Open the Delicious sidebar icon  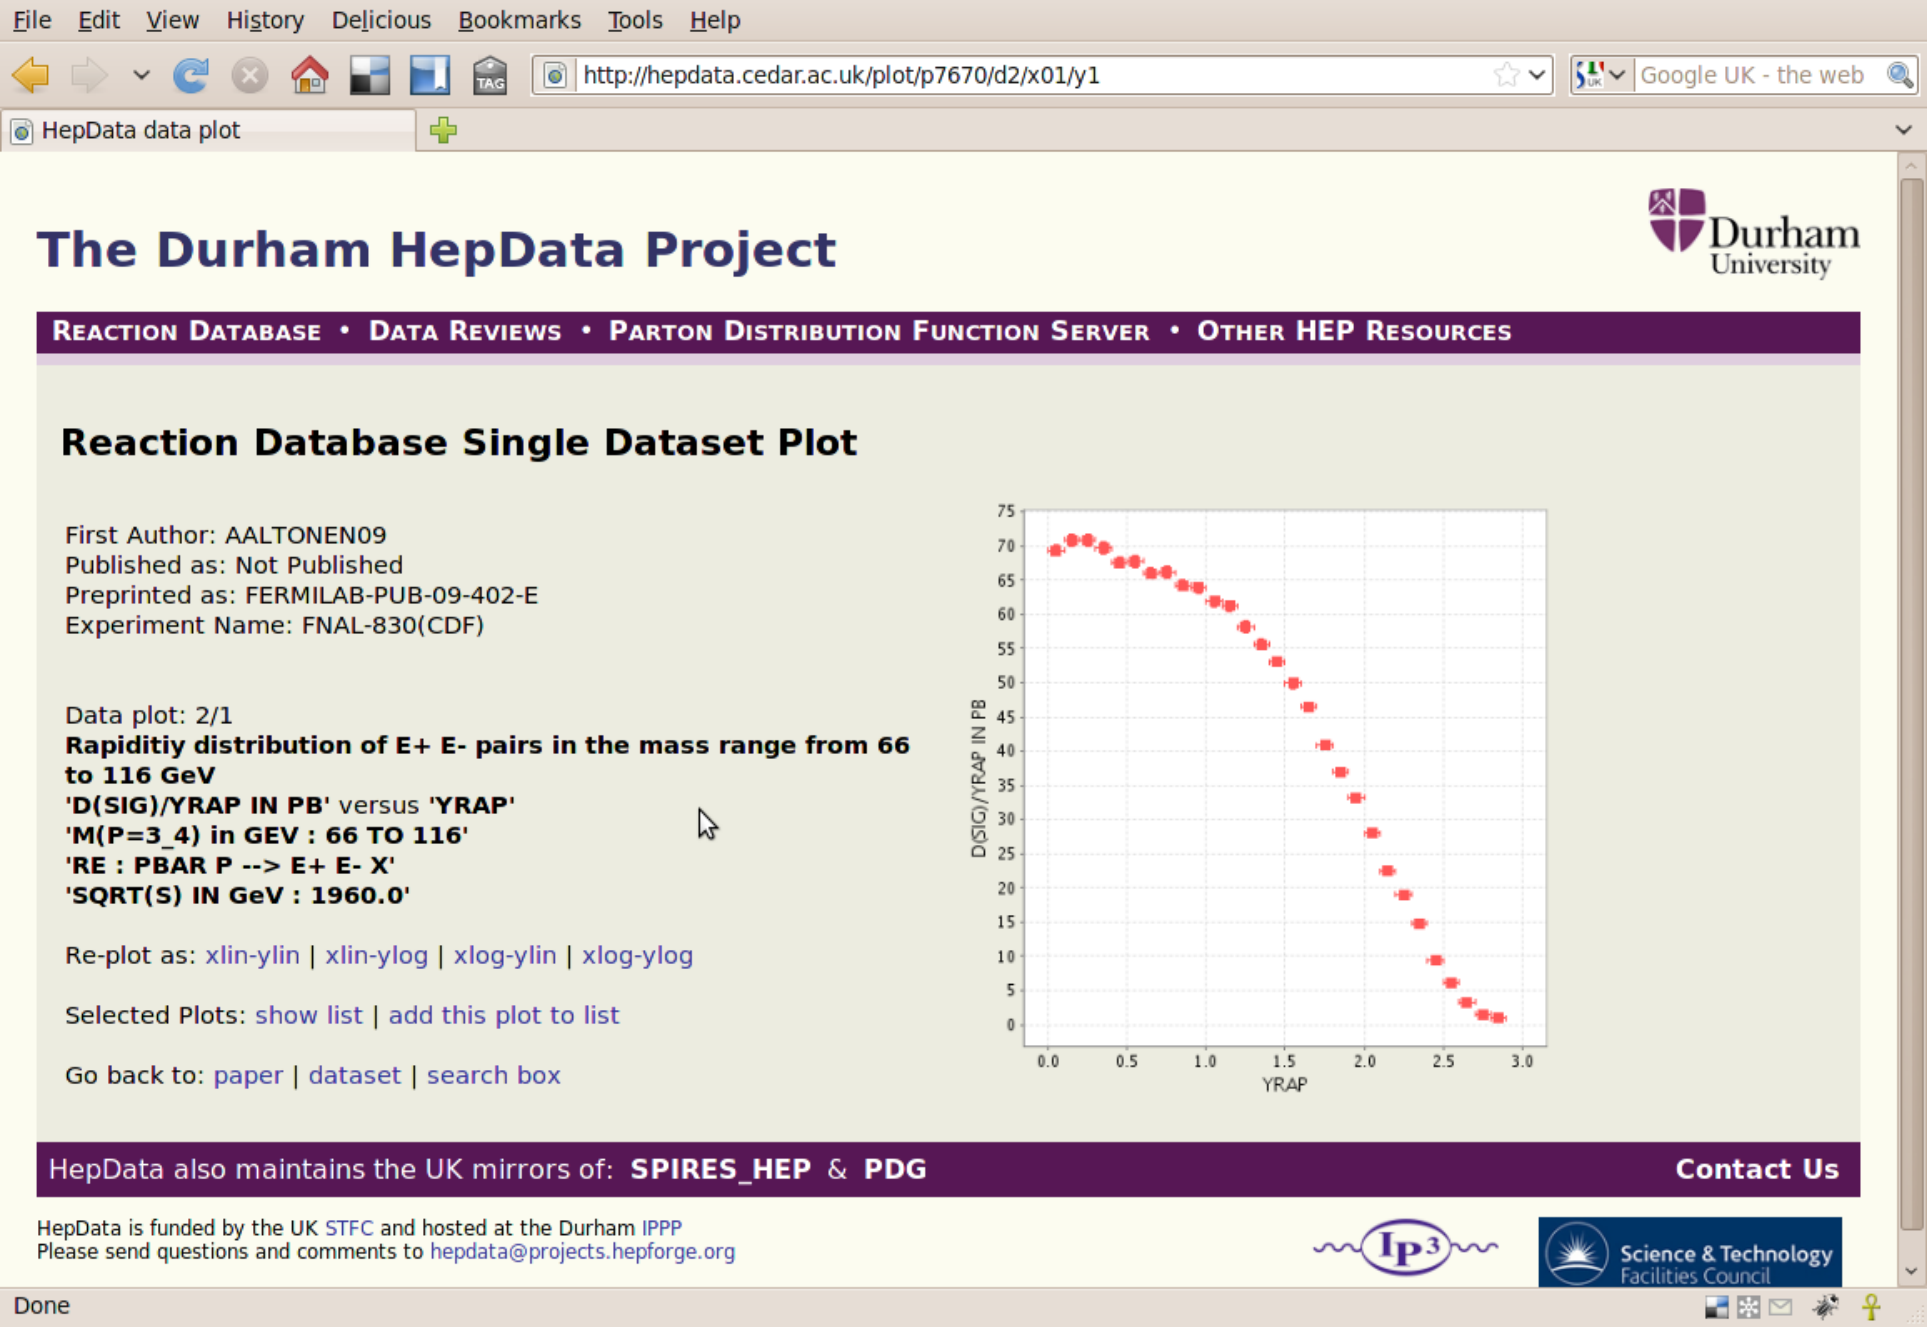(429, 75)
